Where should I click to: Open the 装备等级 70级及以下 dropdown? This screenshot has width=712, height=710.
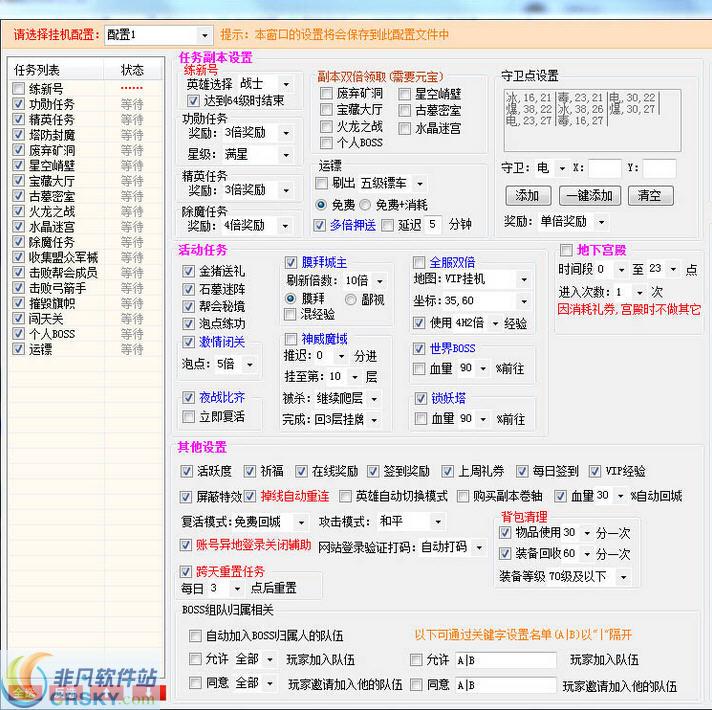588,577
